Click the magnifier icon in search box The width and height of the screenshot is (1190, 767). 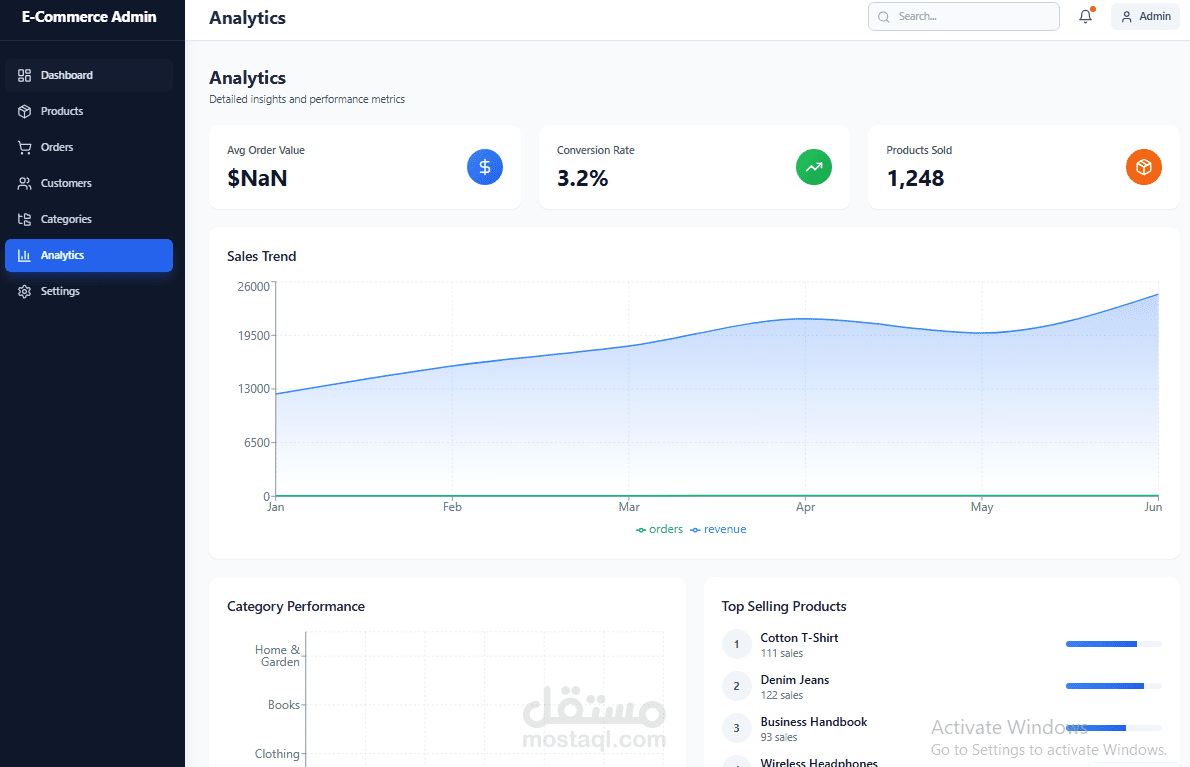883,17
